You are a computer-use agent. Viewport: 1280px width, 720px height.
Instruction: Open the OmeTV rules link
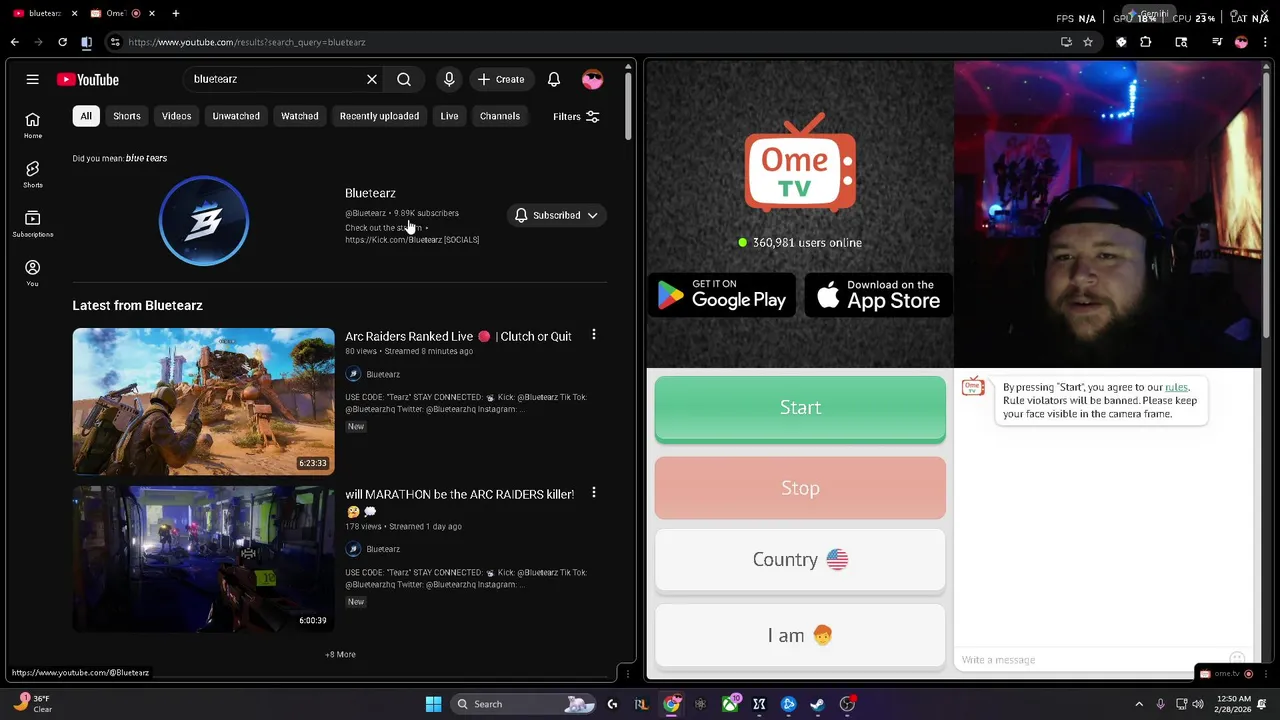[x=1176, y=387]
